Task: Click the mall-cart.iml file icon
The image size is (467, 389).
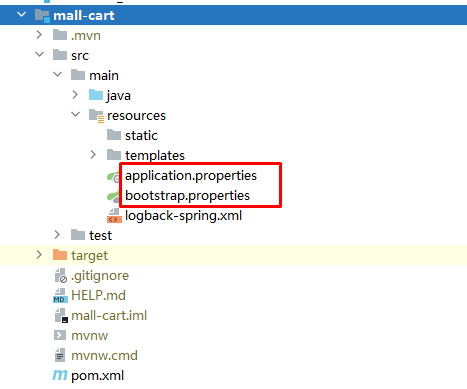Action: pyautogui.click(x=61, y=316)
